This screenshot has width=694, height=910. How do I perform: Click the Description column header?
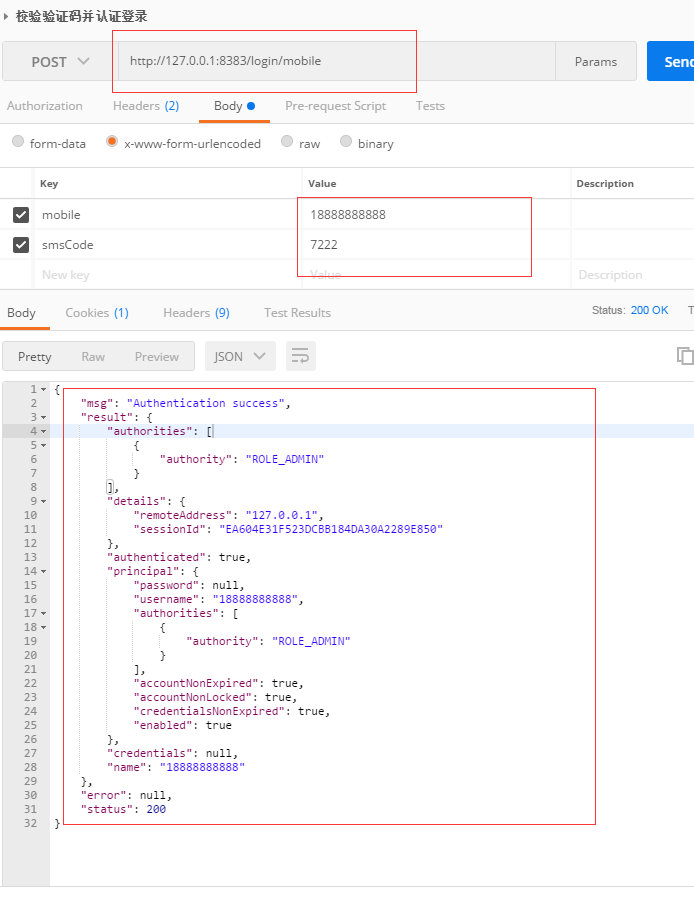pyautogui.click(x=605, y=183)
